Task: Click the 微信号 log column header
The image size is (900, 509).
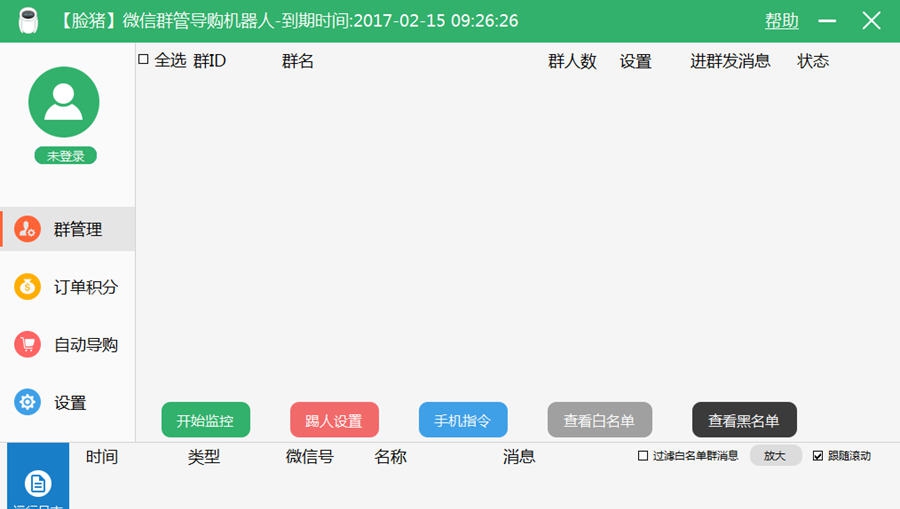Action: (x=310, y=457)
